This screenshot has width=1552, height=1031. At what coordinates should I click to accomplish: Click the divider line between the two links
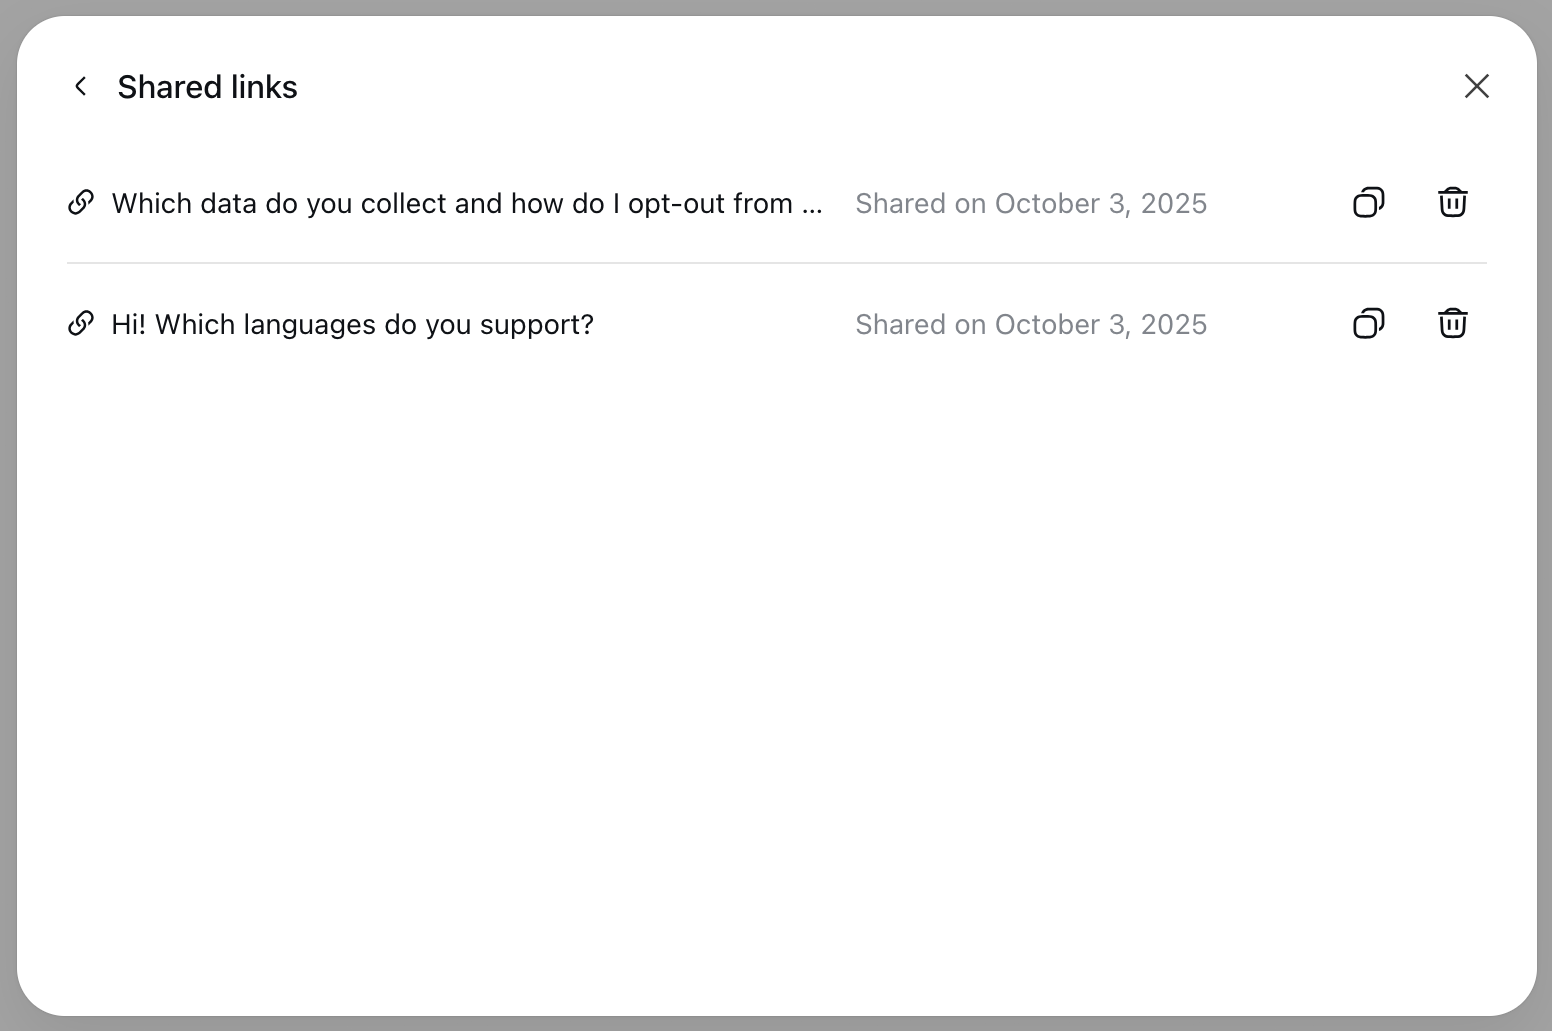point(776,263)
